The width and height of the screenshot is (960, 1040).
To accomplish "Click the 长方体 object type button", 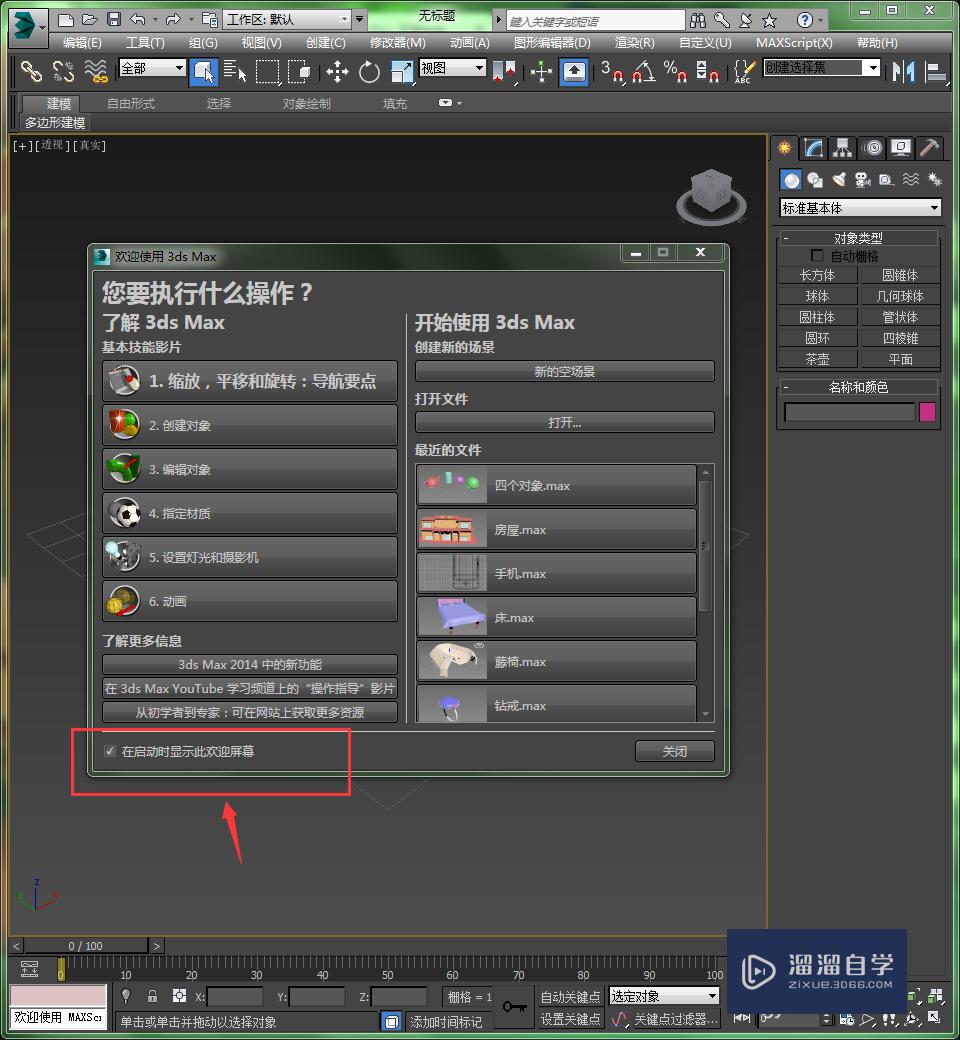I will pos(817,275).
